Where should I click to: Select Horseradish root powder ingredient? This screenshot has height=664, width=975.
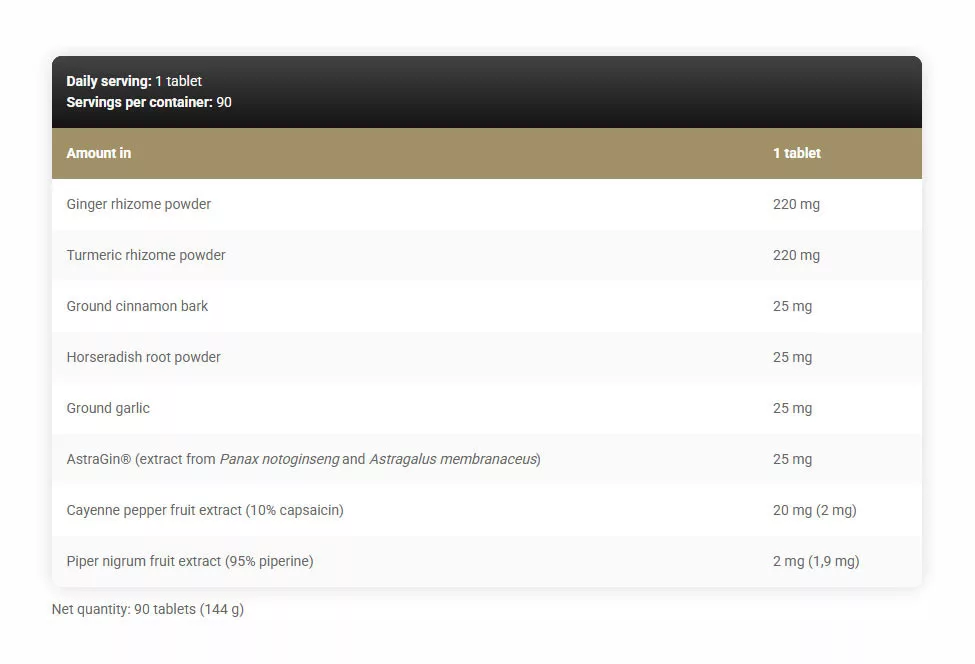point(143,357)
